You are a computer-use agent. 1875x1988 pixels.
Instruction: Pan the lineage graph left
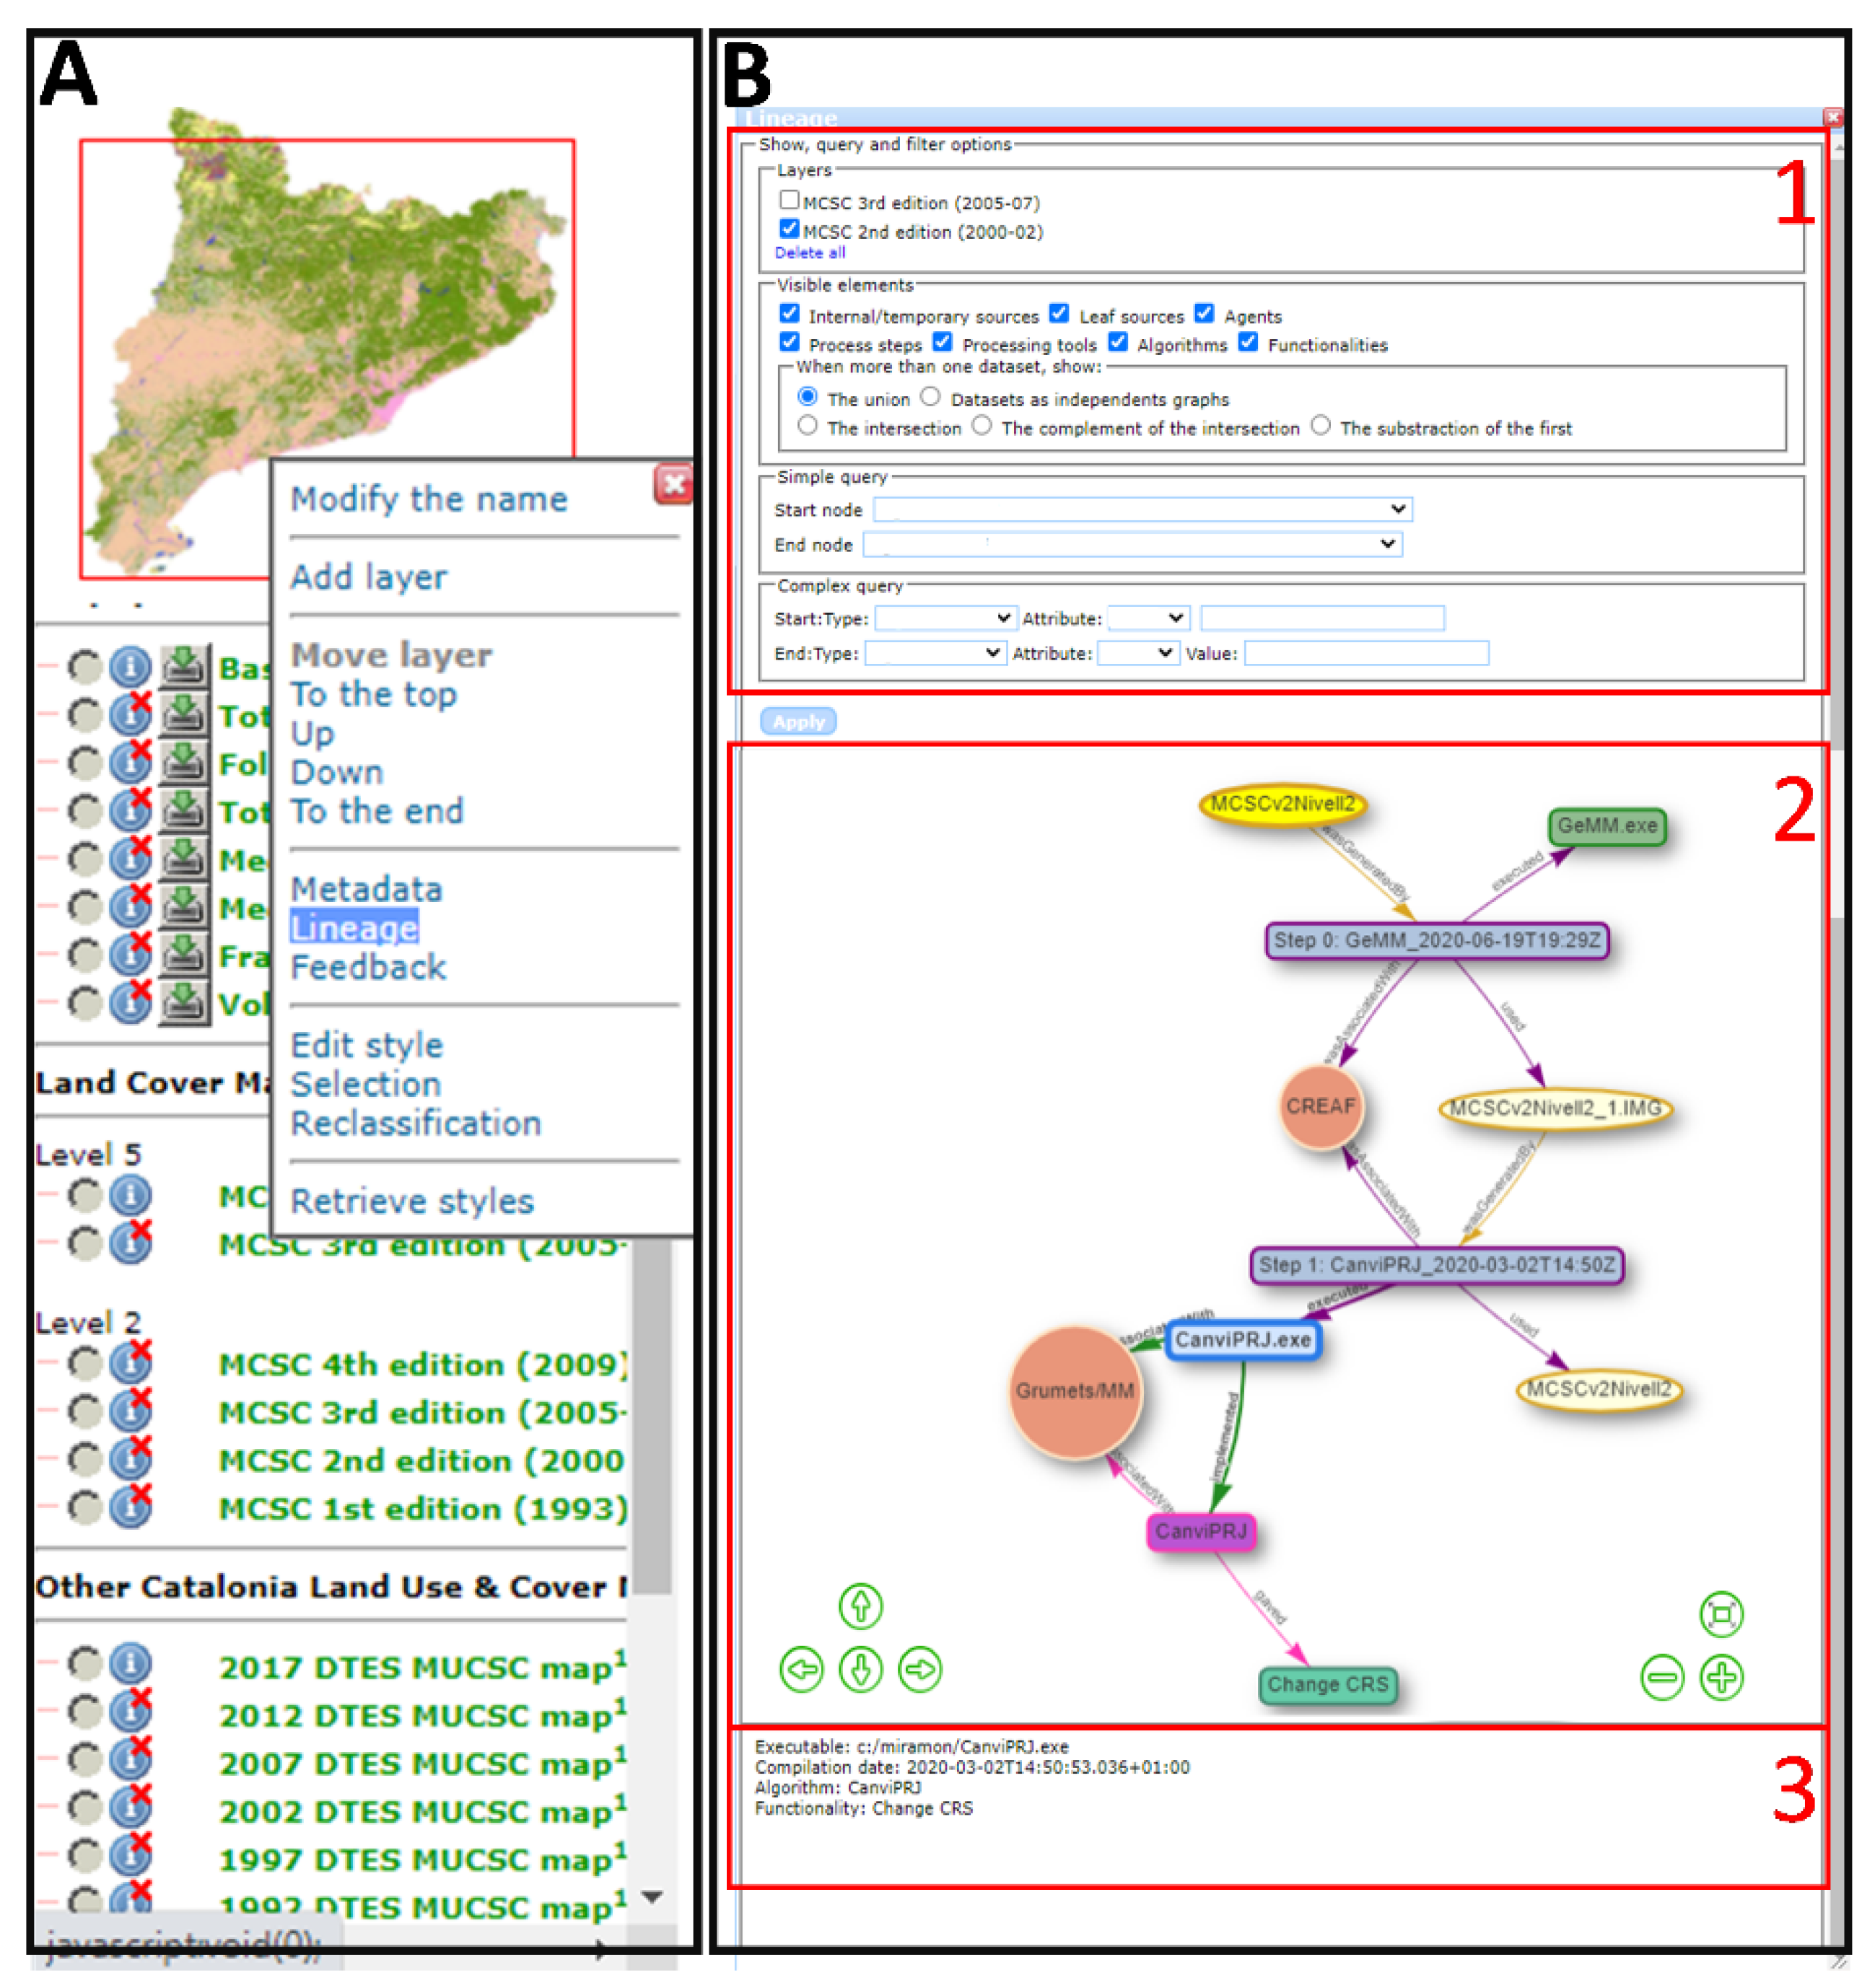click(801, 1669)
